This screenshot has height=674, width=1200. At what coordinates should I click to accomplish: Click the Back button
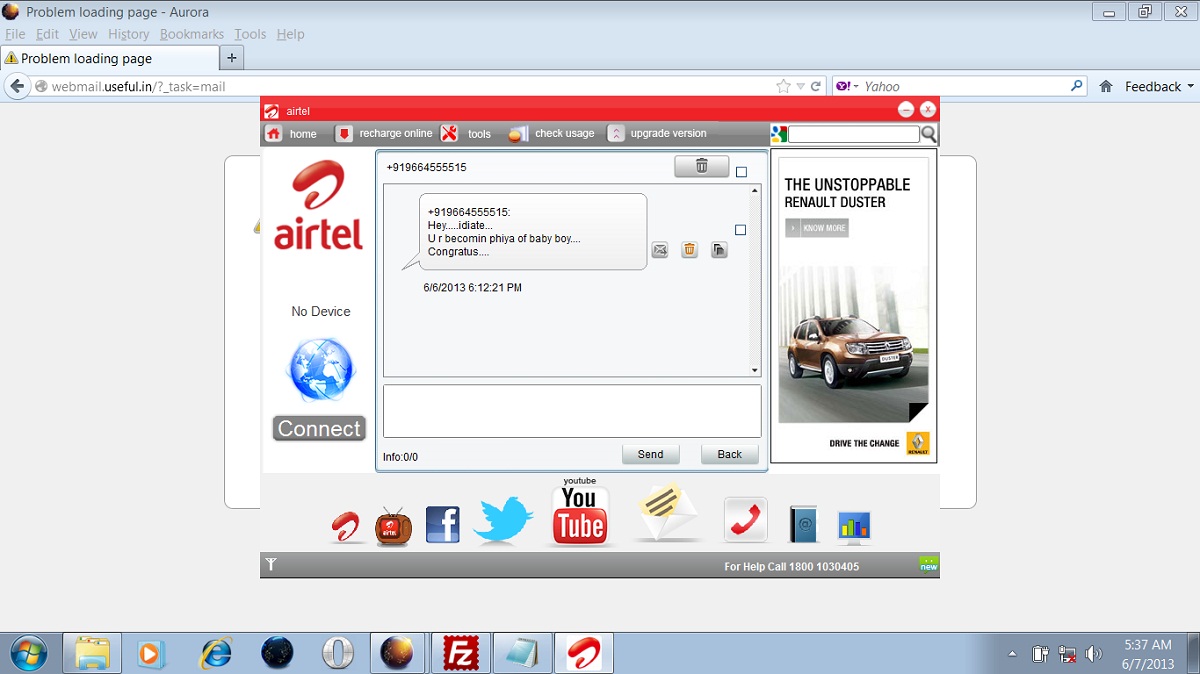[x=729, y=454]
